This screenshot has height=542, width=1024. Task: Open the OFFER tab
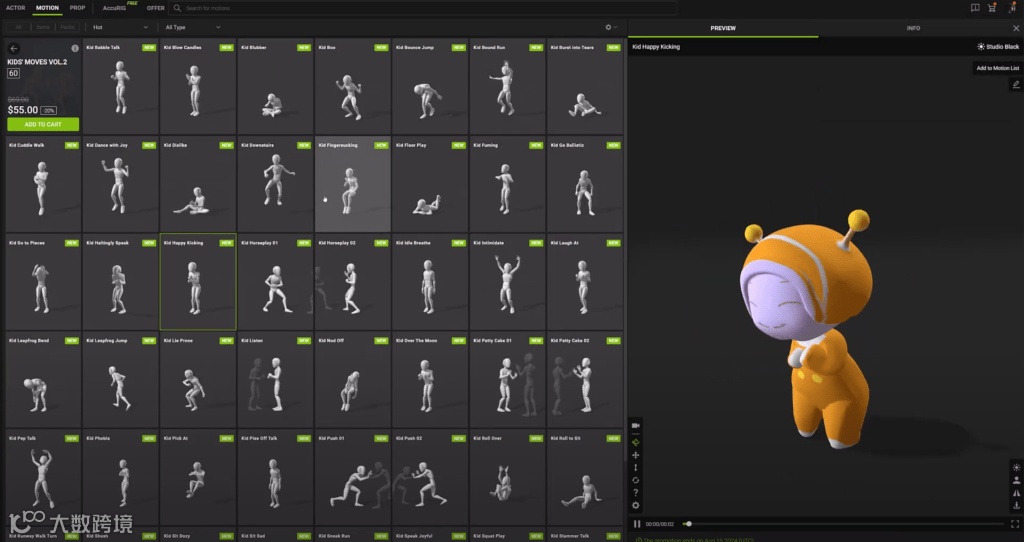pyautogui.click(x=155, y=8)
